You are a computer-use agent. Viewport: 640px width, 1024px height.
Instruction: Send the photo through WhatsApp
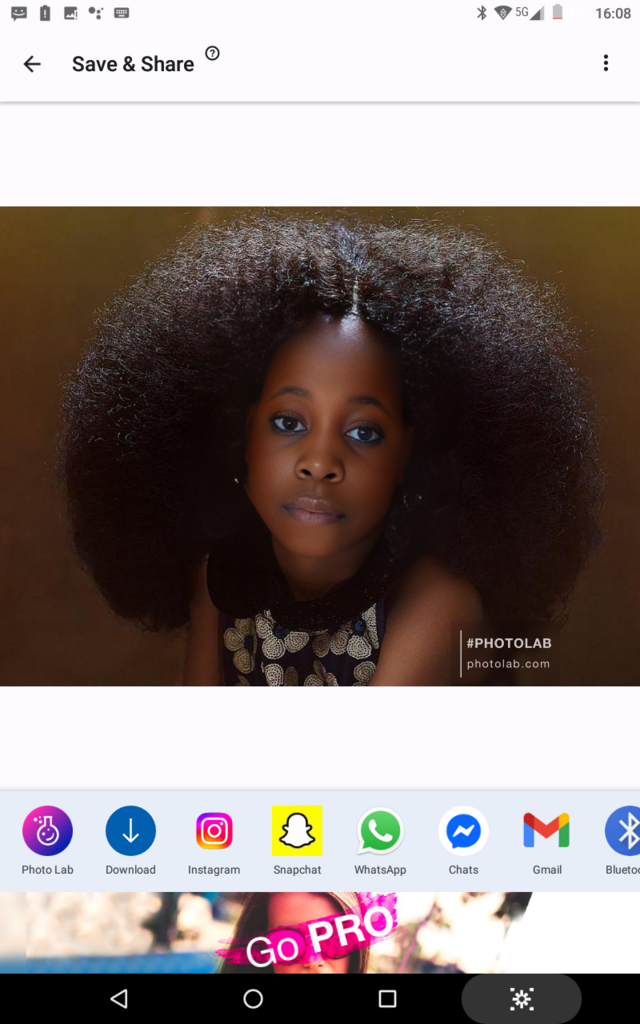pyautogui.click(x=380, y=832)
